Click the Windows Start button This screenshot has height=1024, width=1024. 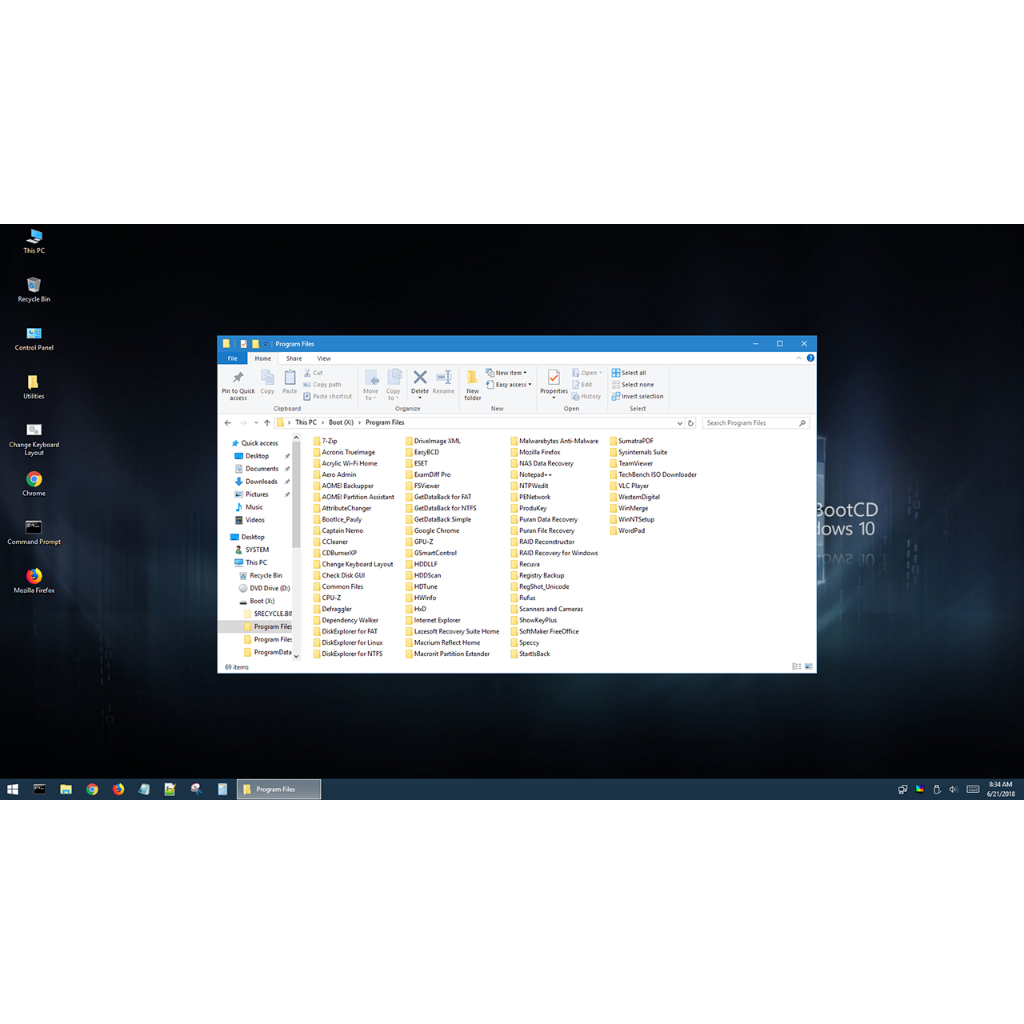(x=12, y=789)
